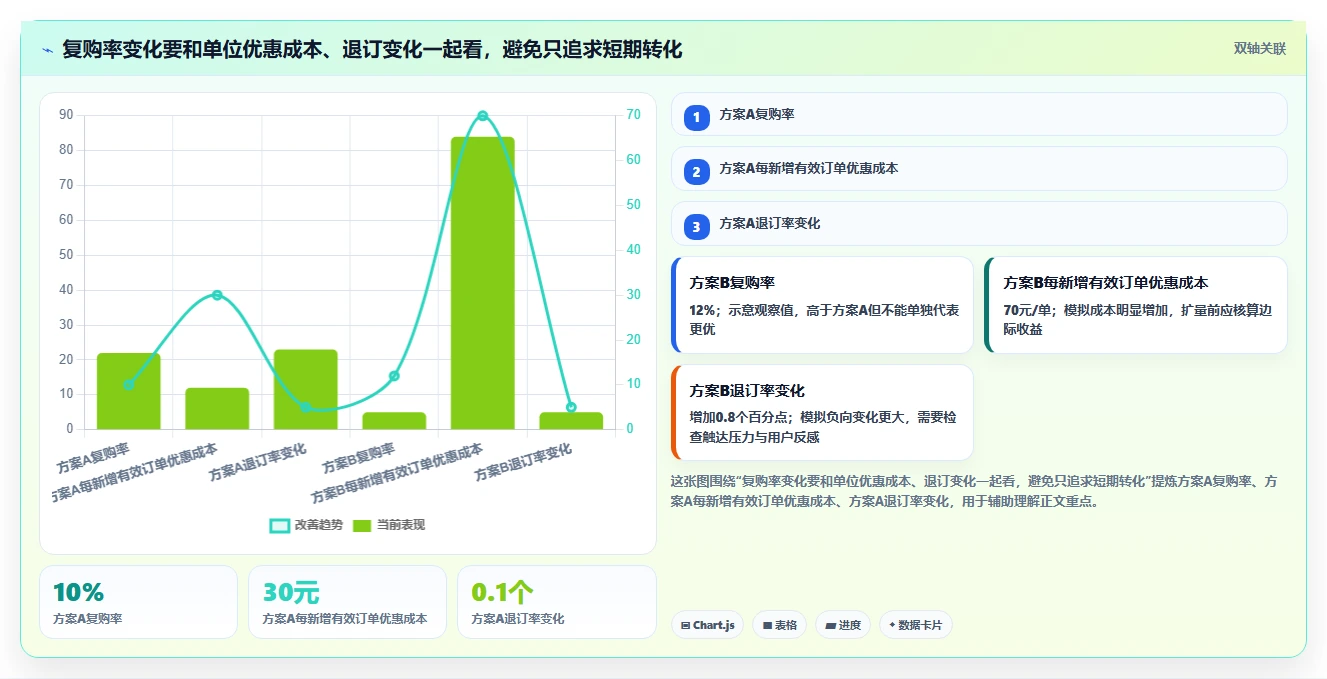Viewport: 1327px width, 679px height.
Task: Click the 表格 tag icon
Action: [767, 625]
